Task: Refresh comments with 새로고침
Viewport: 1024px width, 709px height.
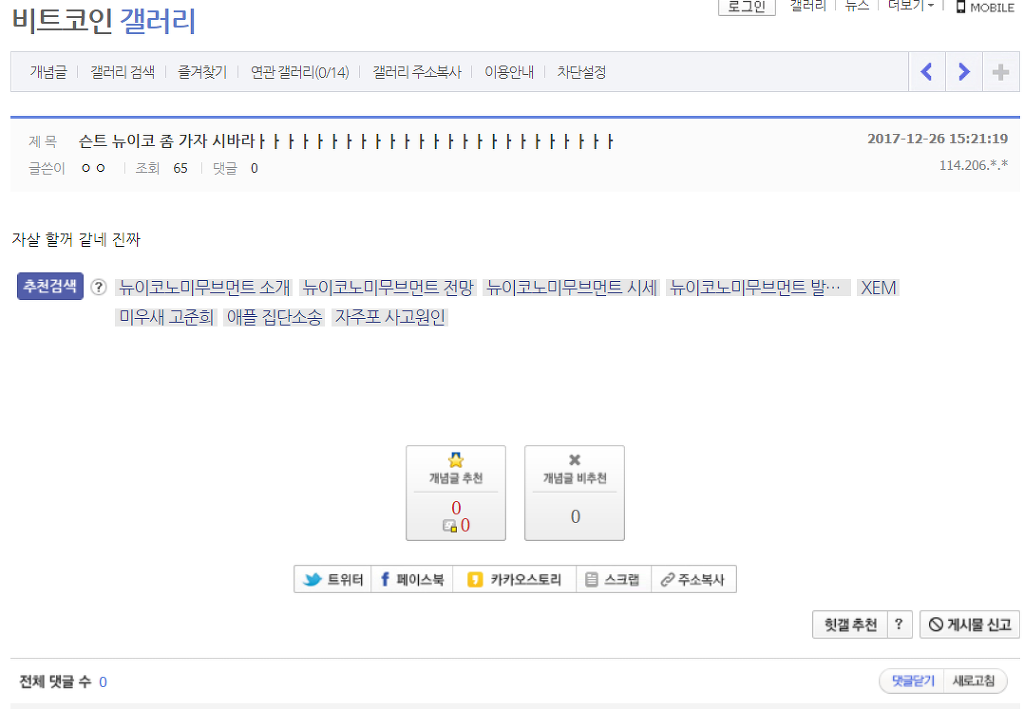Action: 973,681
